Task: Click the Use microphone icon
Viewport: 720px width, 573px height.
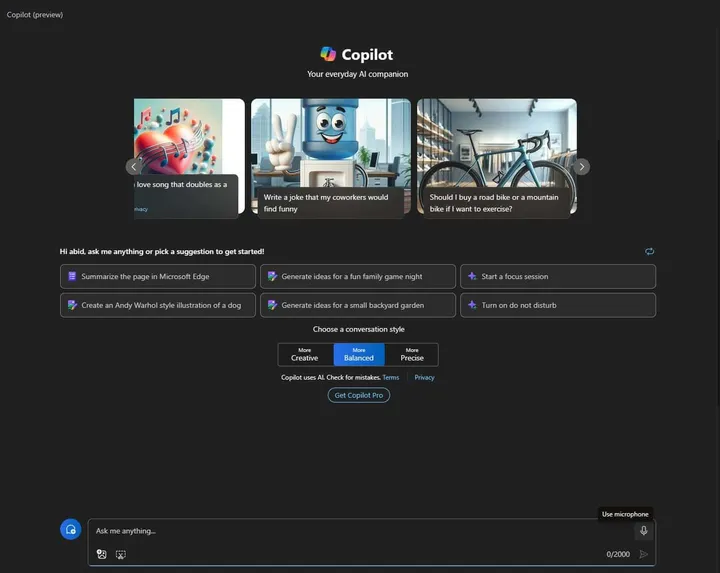Action: pos(643,531)
